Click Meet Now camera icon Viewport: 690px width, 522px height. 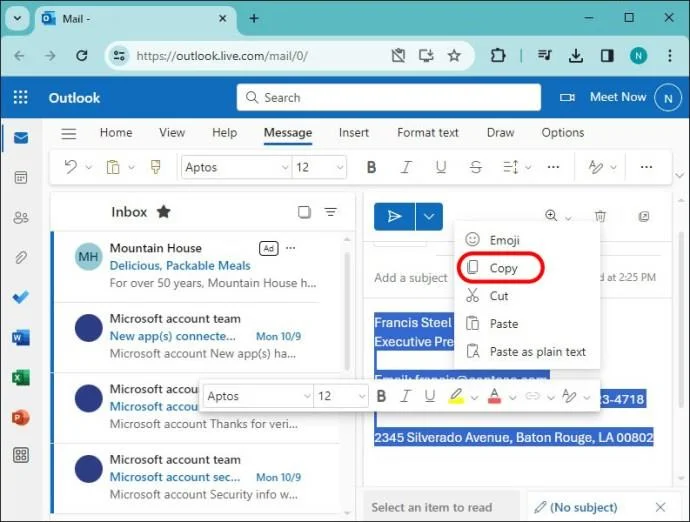[567, 97]
